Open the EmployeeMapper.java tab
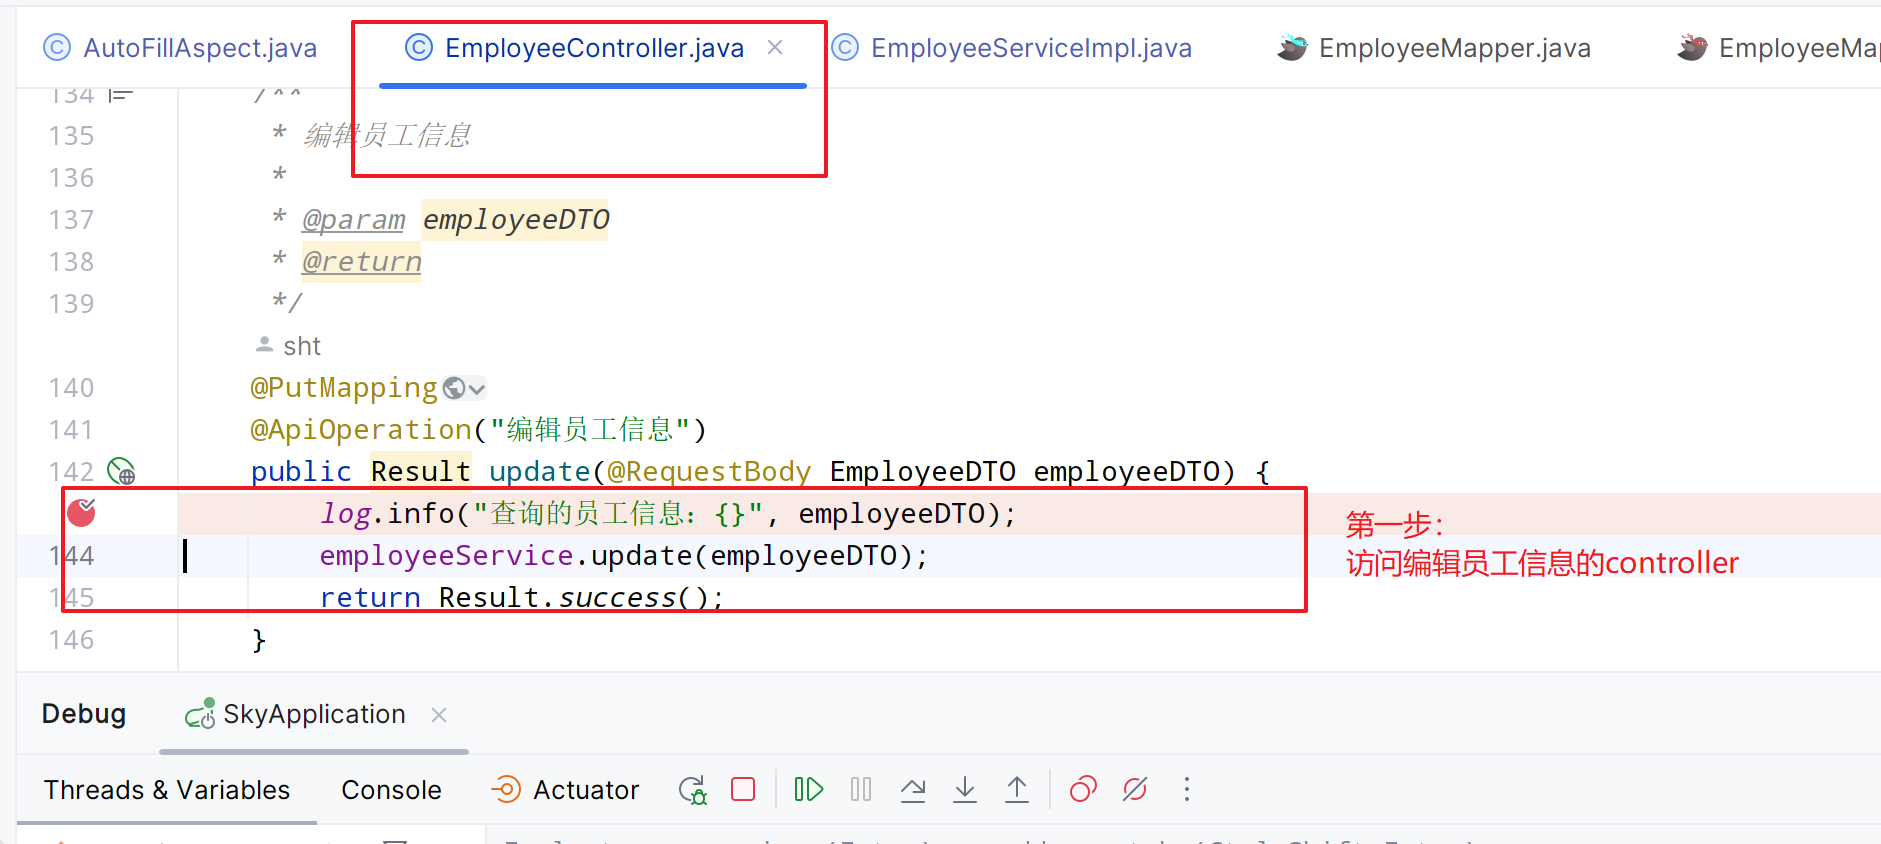1881x844 pixels. [x=1434, y=48]
